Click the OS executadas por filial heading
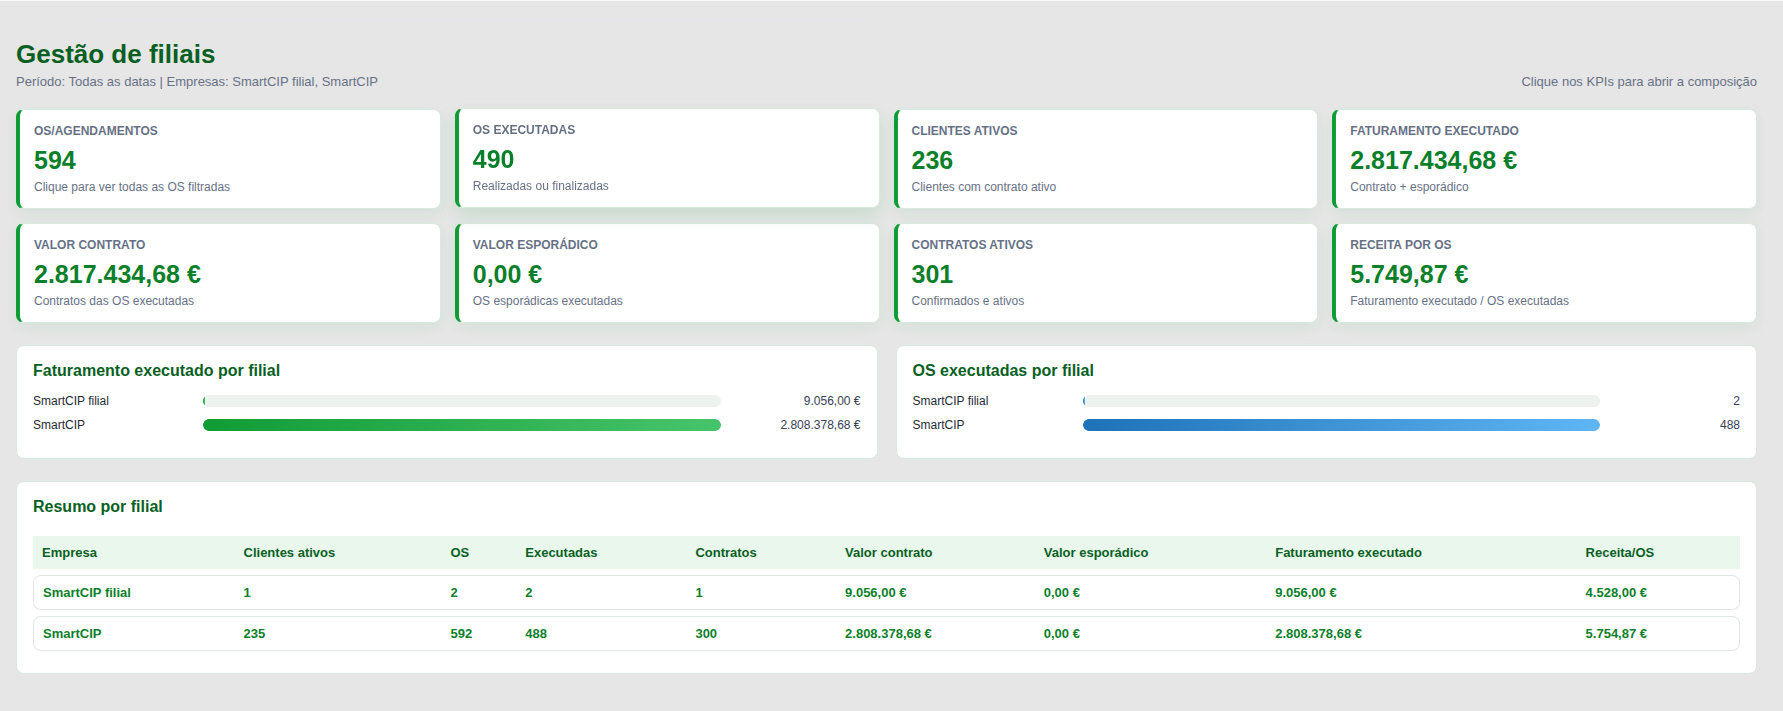The image size is (1783, 711). (x=1003, y=371)
